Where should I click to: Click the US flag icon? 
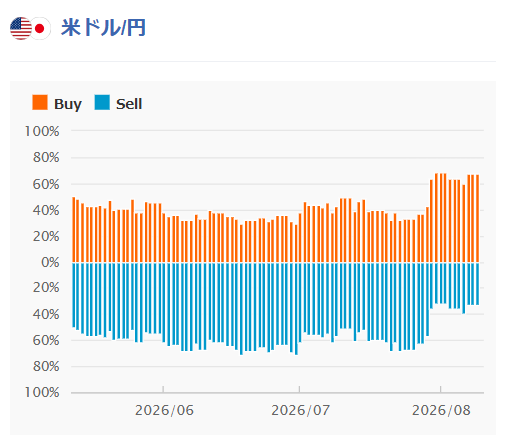click(x=21, y=28)
